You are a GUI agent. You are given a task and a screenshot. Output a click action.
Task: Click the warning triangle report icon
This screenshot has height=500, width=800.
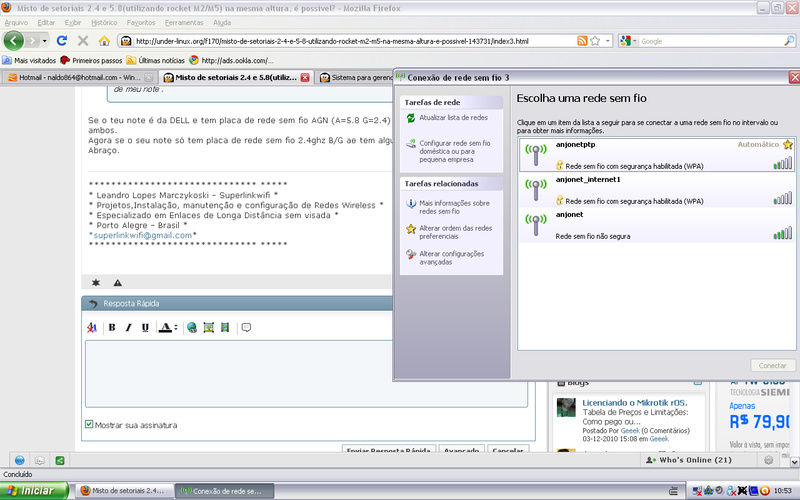(117, 282)
